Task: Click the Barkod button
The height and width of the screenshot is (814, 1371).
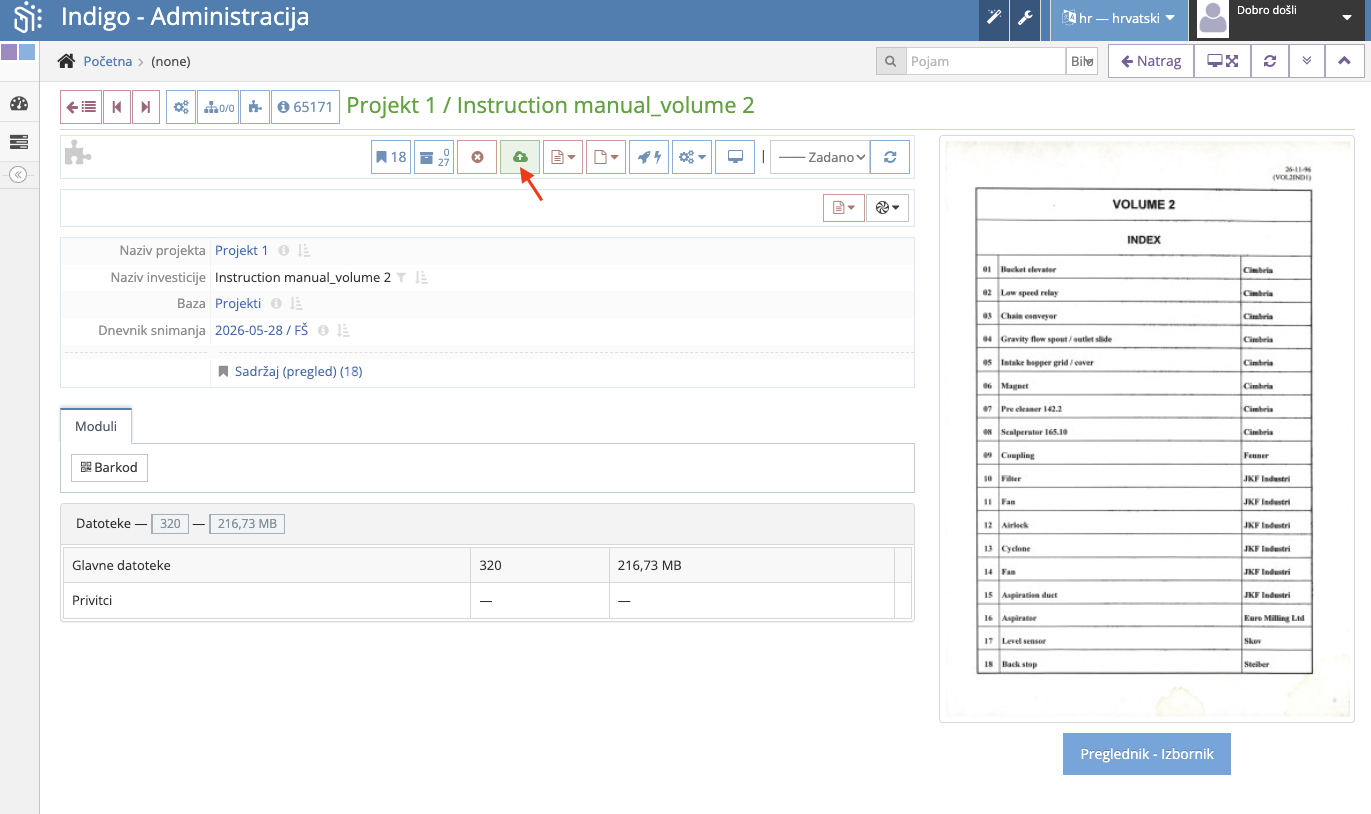Action: (x=109, y=467)
